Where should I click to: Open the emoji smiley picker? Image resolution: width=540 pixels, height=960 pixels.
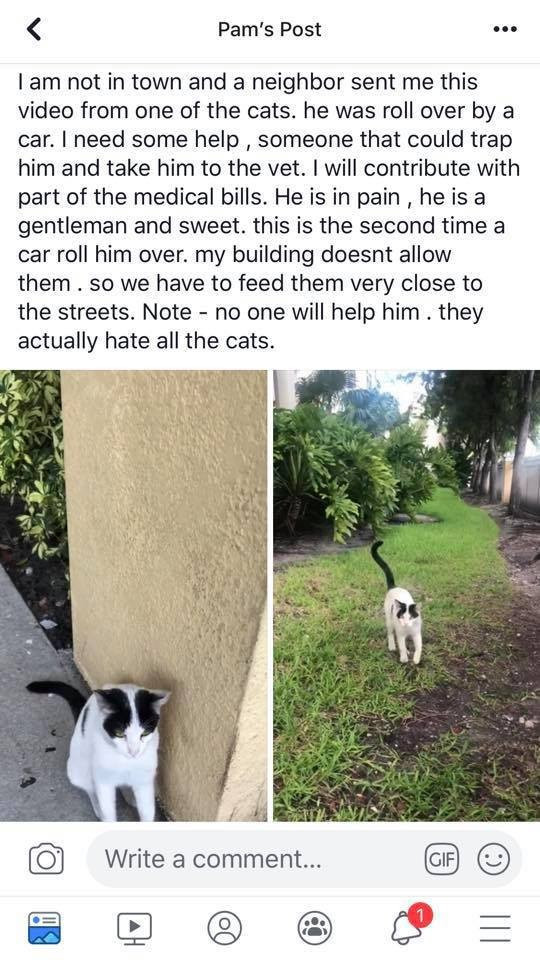point(493,860)
